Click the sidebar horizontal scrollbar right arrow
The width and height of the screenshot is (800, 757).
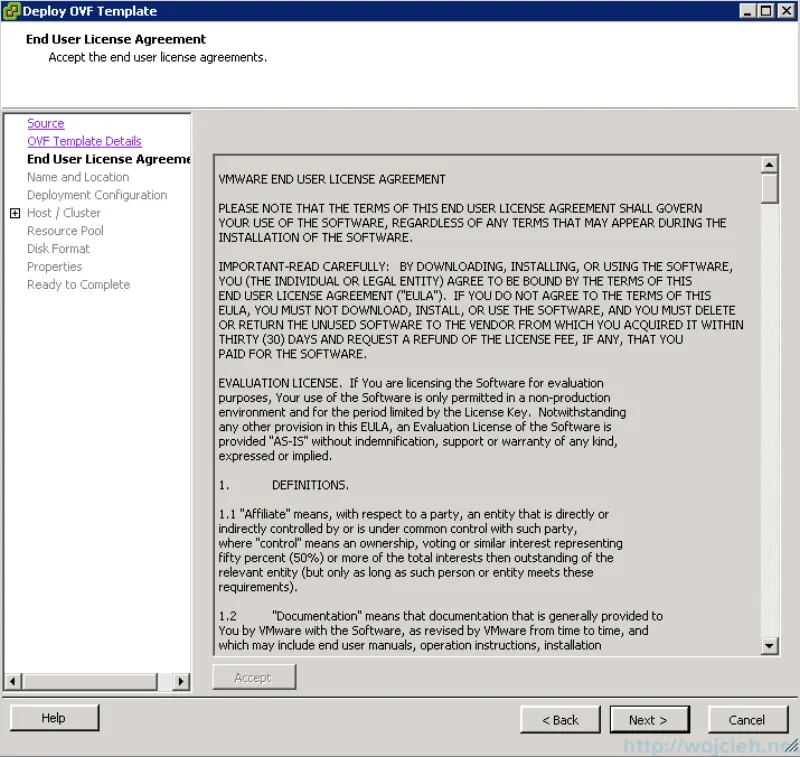click(180, 682)
